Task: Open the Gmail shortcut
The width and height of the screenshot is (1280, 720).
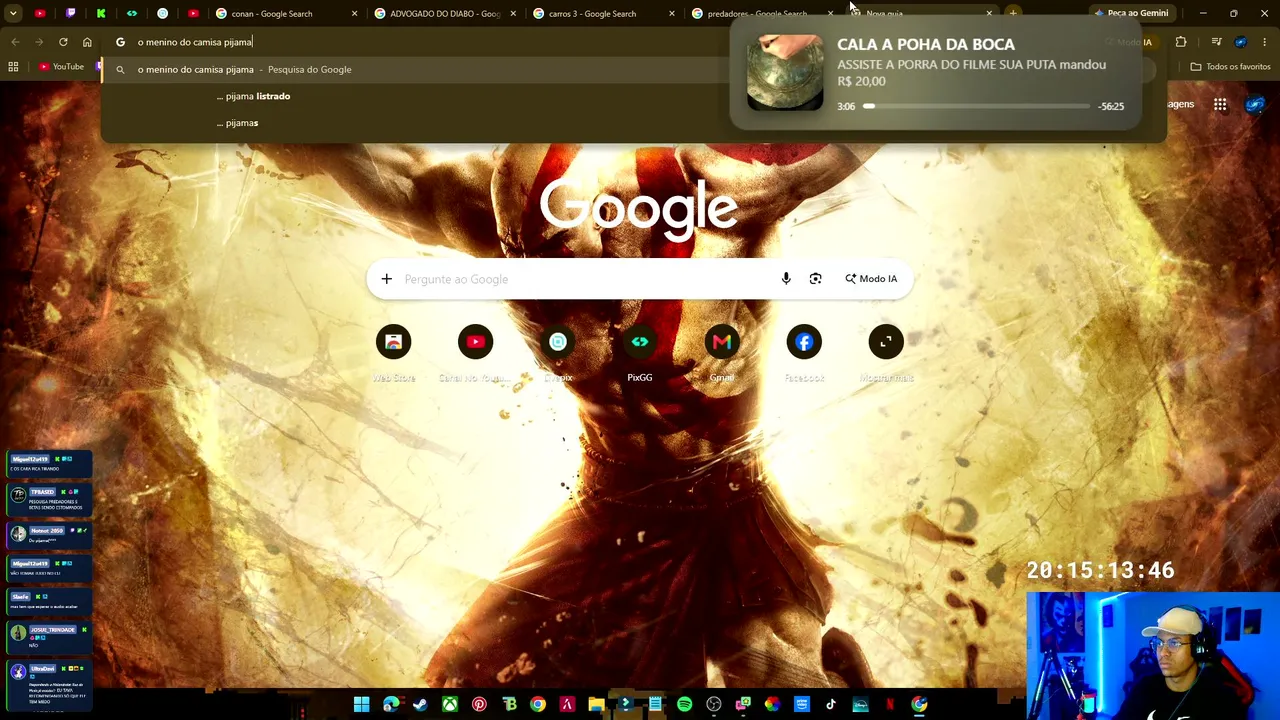Action: tap(722, 343)
